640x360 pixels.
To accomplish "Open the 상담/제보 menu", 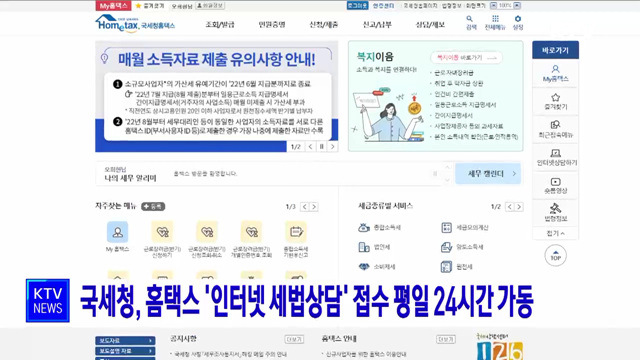I will click(430, 24).
